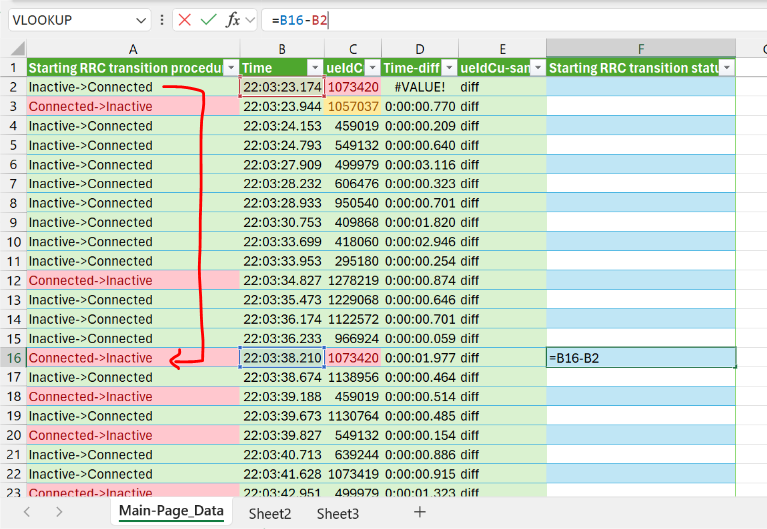Viewport: 767px width, 529px height.
Task: Click the #VALUE! error cell
Action: click(x=420, y=87)
